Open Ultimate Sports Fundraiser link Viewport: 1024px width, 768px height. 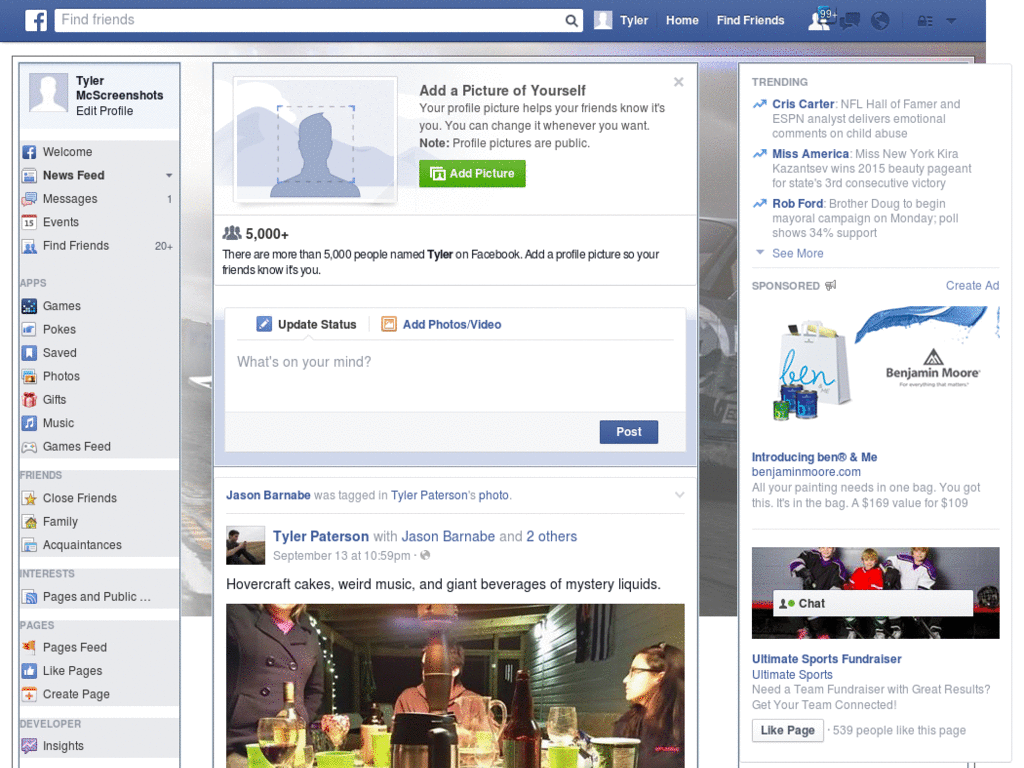[826, 659]
